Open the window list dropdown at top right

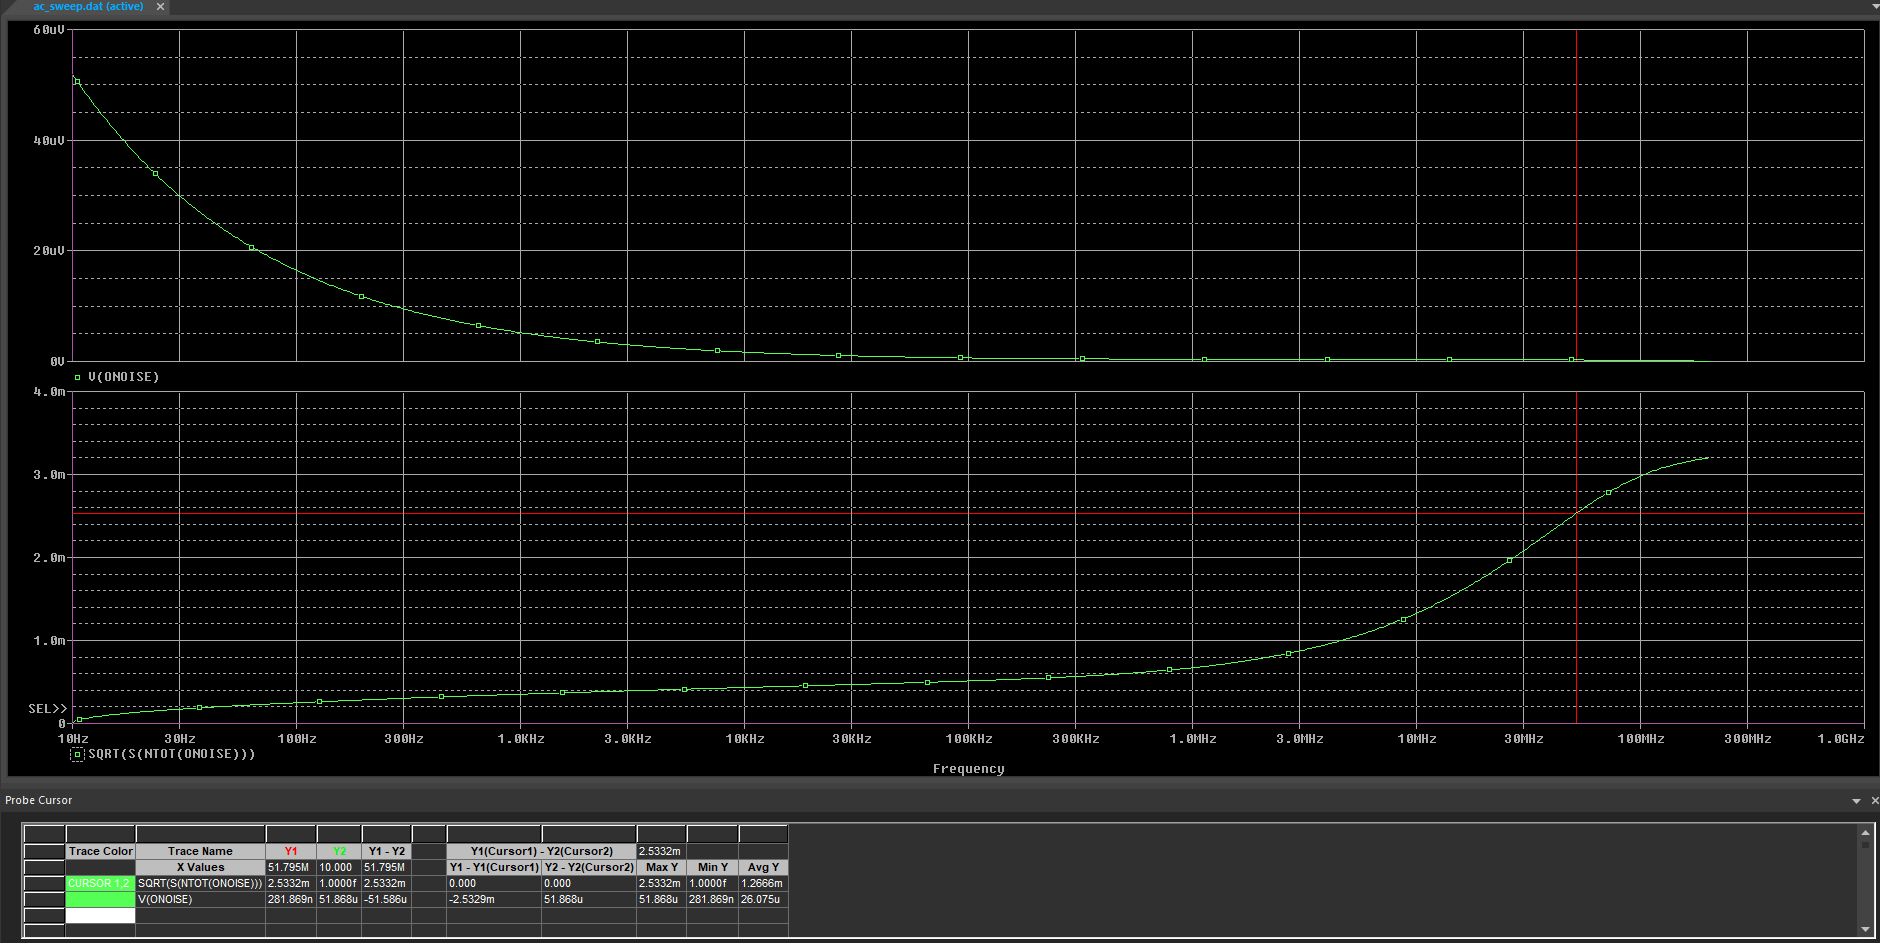(1874, 6)
